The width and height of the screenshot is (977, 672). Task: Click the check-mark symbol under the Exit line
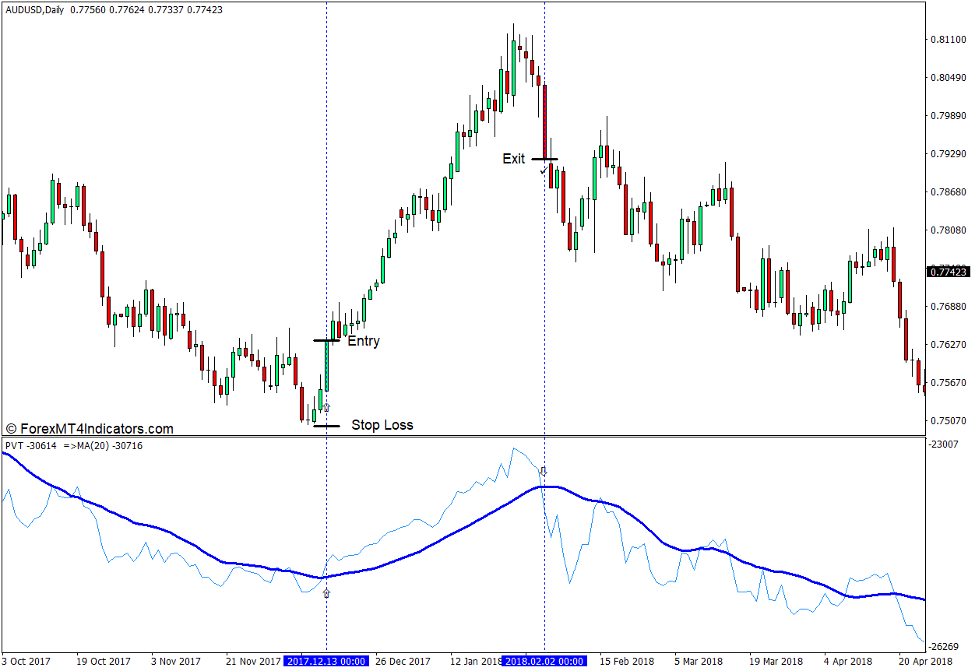tap(543, 170)
